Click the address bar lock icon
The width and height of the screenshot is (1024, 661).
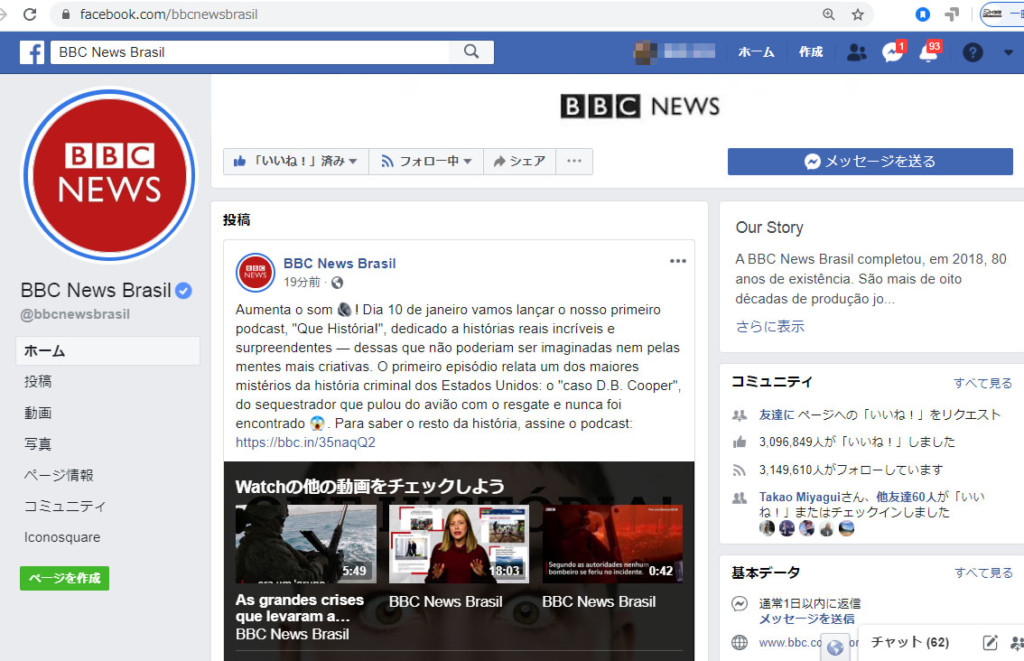tap(65, 14)
